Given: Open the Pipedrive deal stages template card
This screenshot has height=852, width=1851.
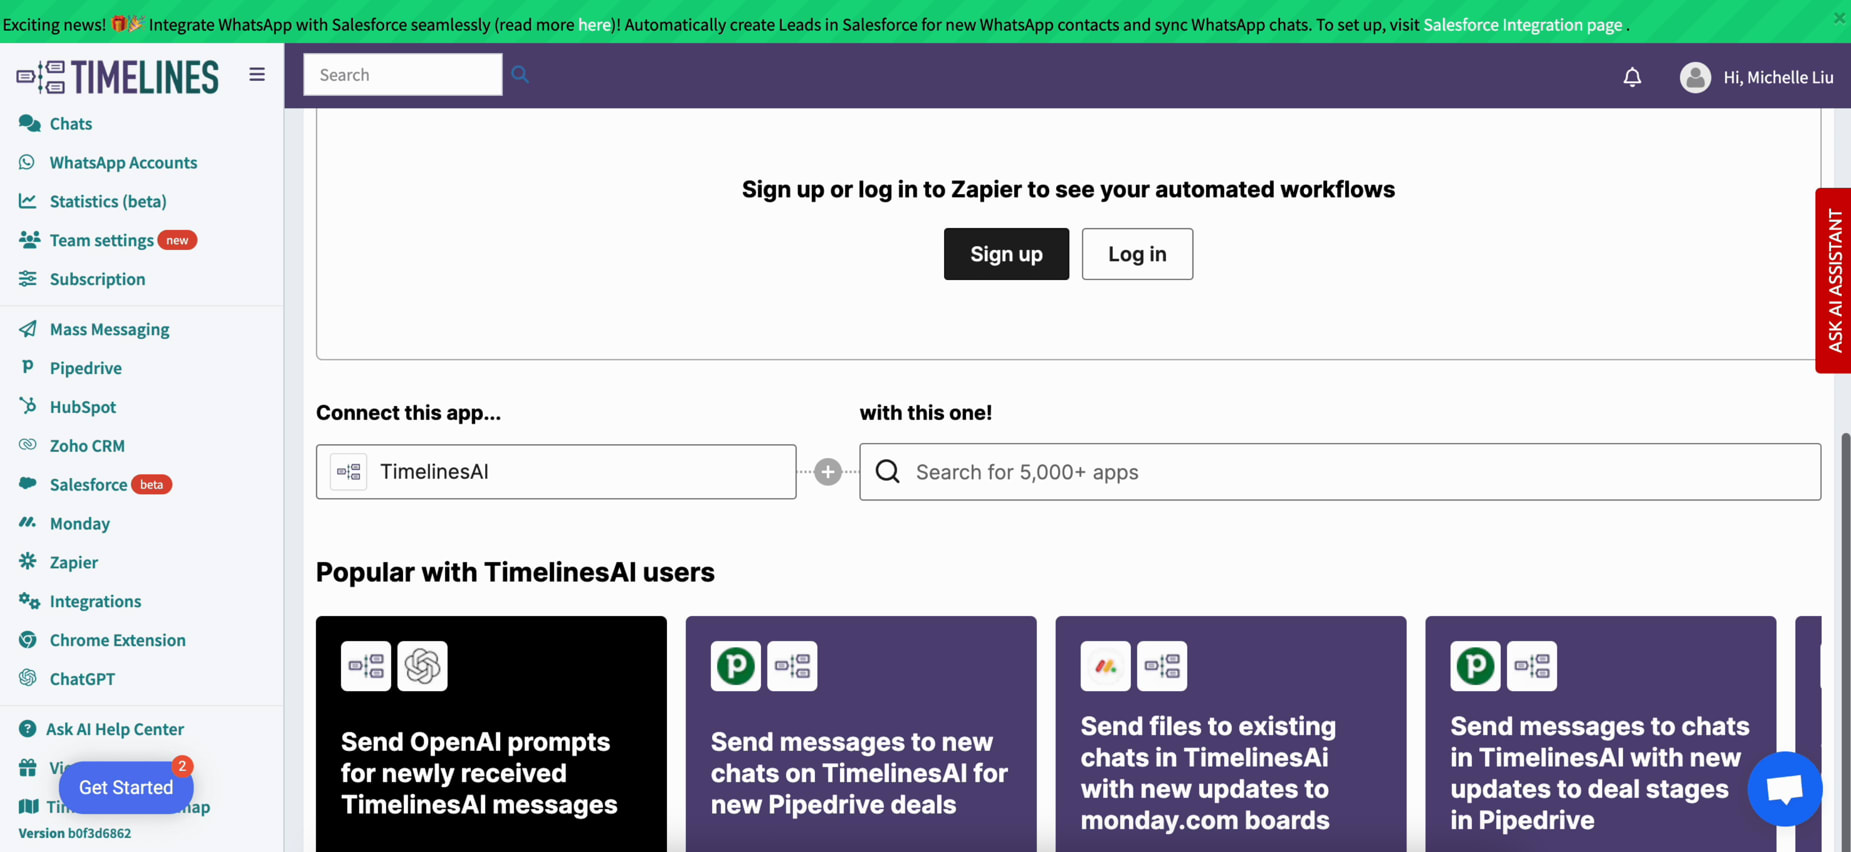Looking at the screenshot, I should (x=1601, y=734).
